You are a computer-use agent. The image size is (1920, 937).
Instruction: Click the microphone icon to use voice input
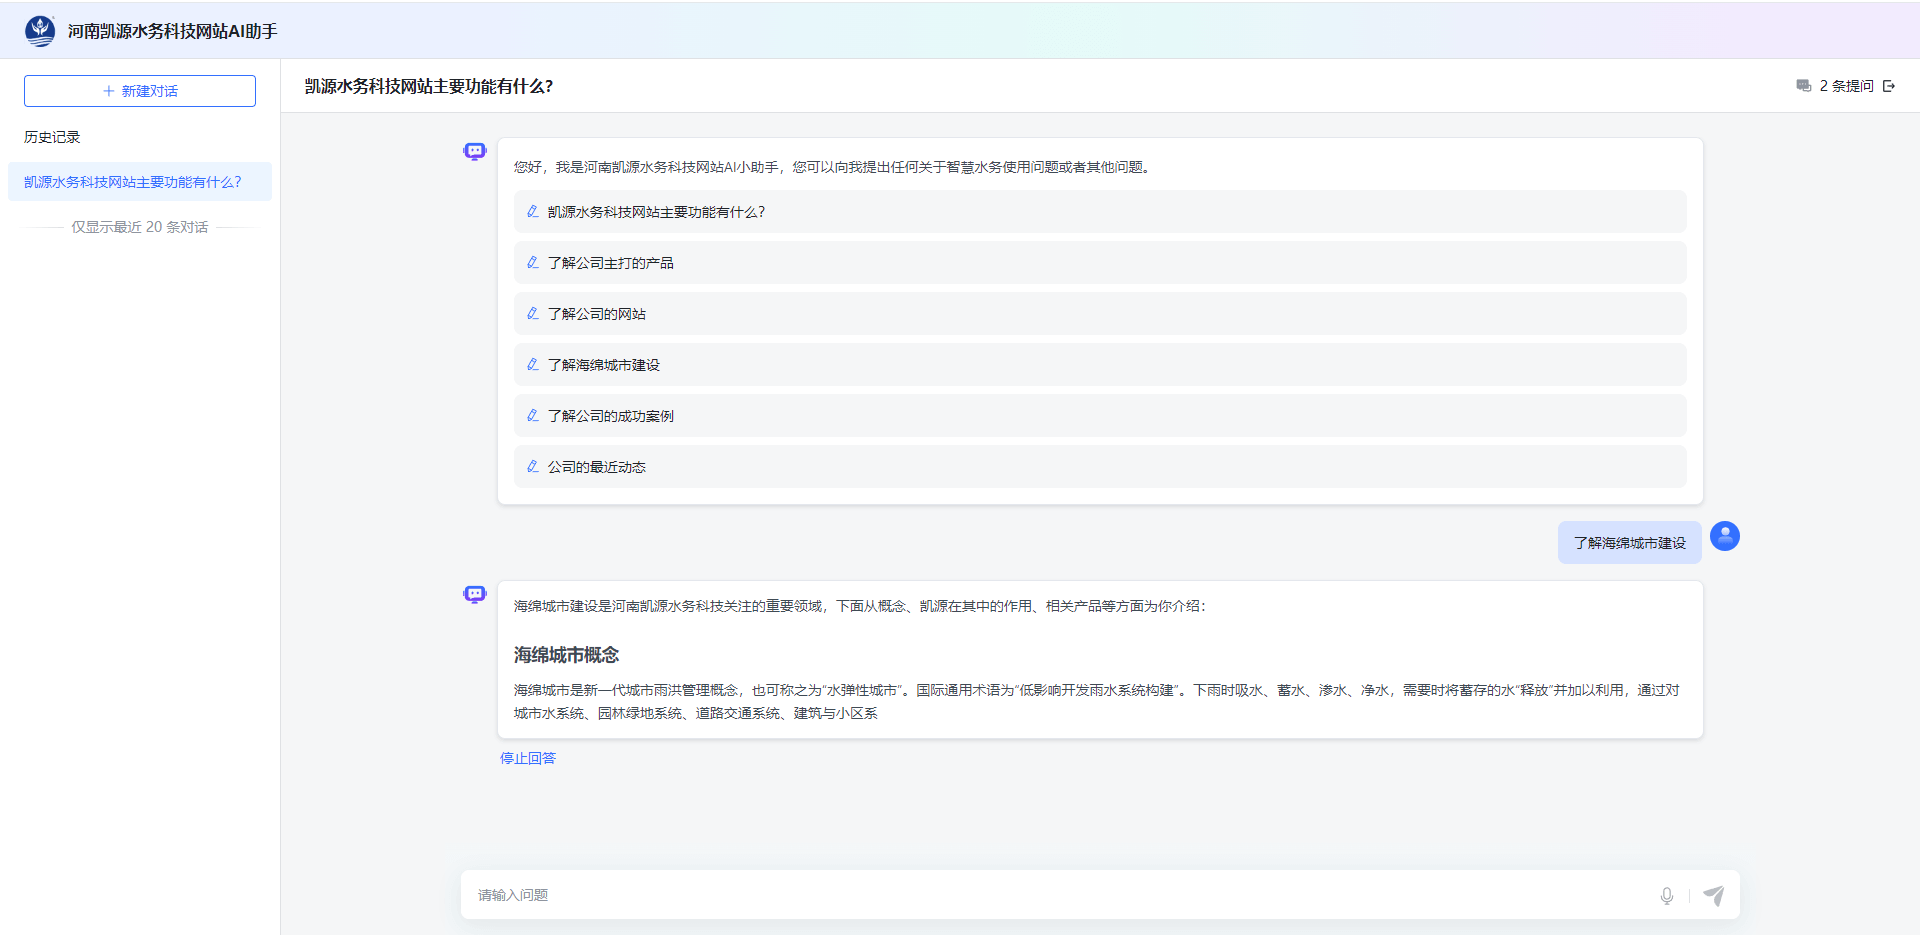[x=1666, y=895]
